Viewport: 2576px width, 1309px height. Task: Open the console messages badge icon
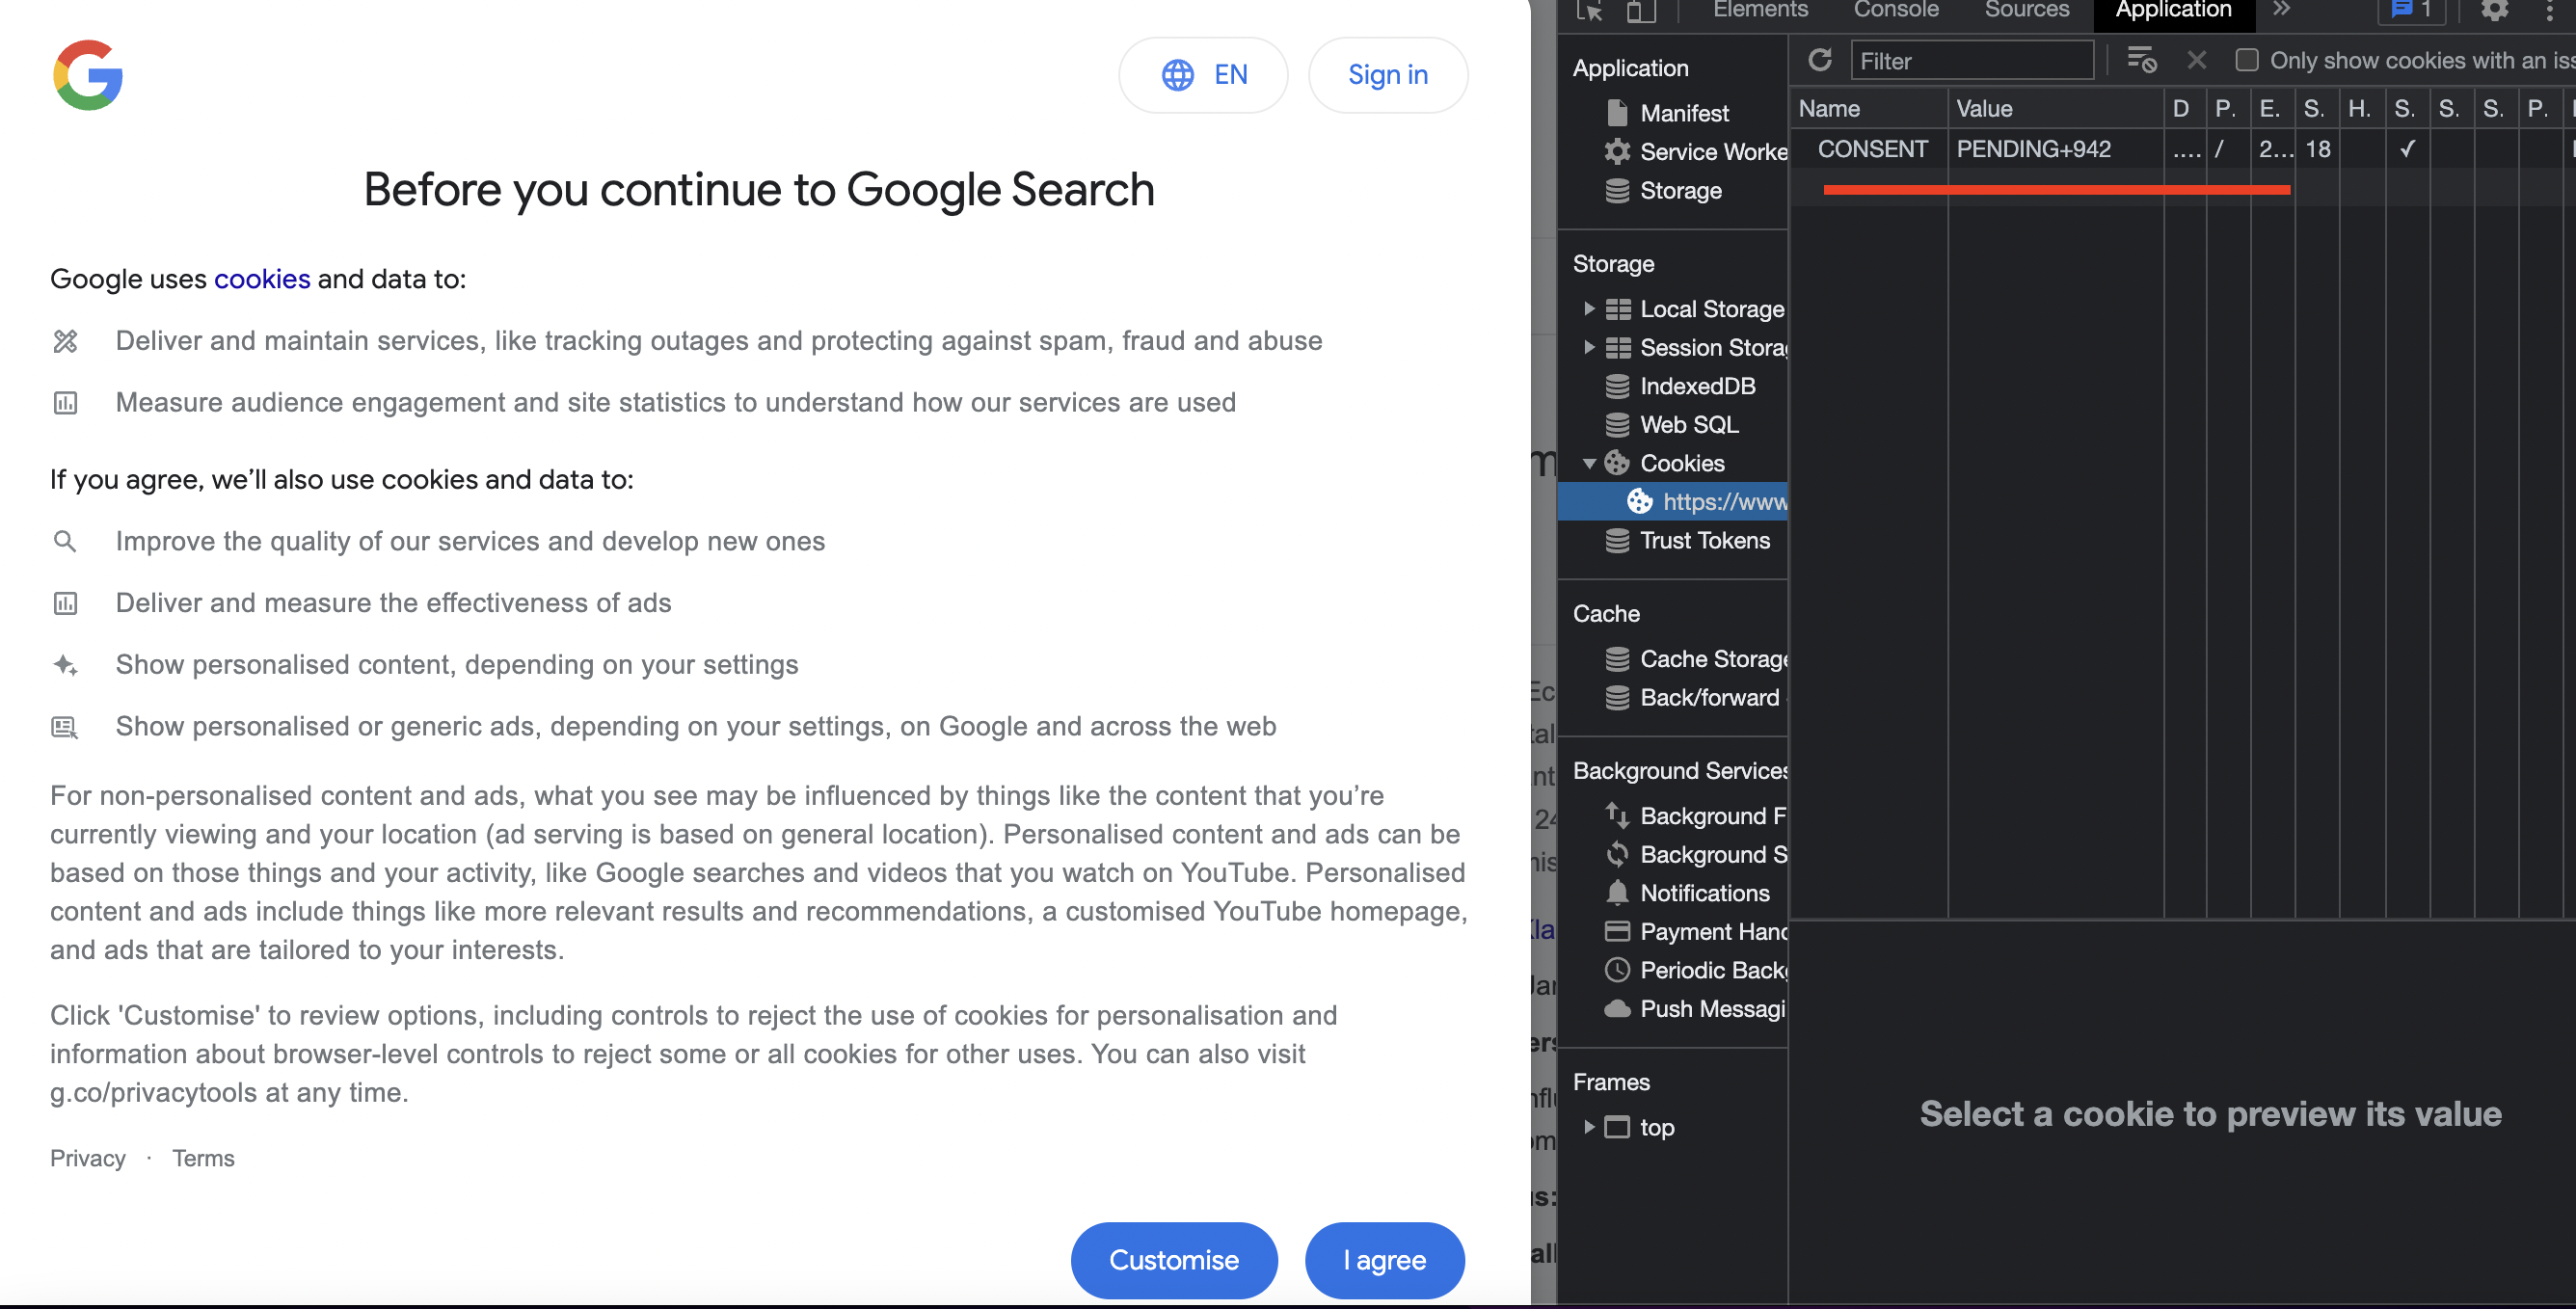[x=2410, y=10]
